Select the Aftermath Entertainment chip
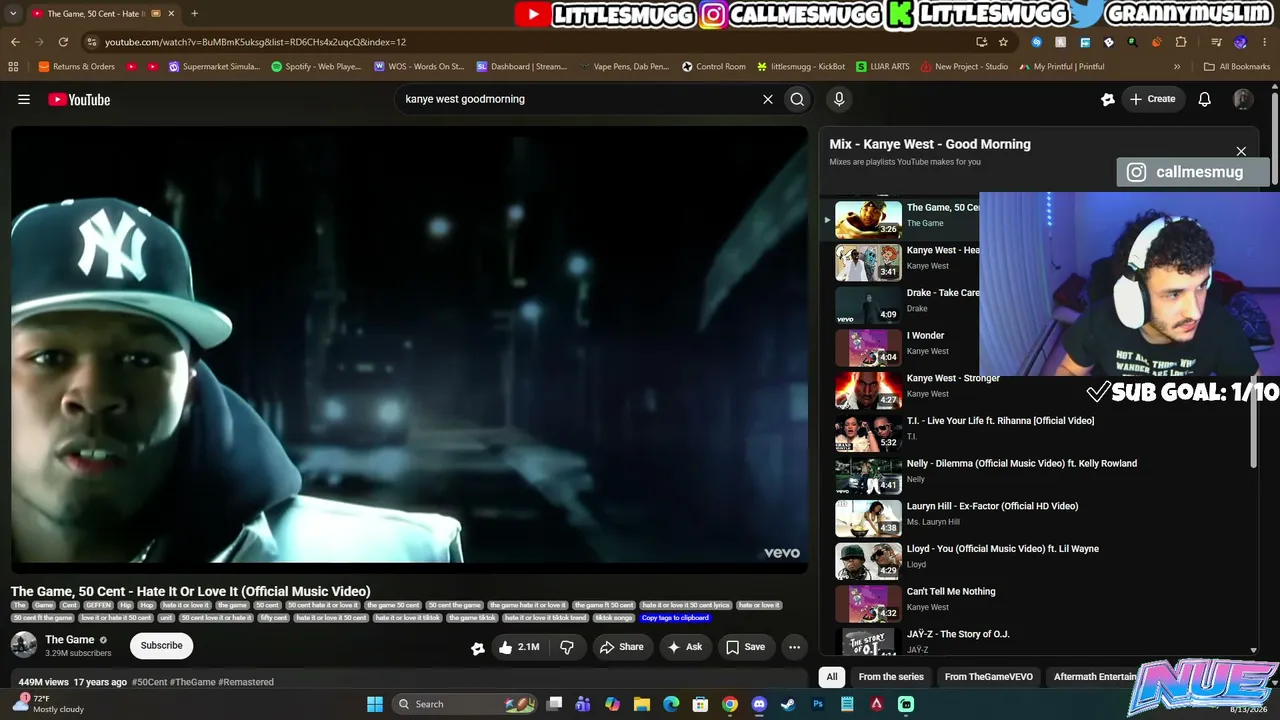1280x720 pixels. (x=1095, y=677)
